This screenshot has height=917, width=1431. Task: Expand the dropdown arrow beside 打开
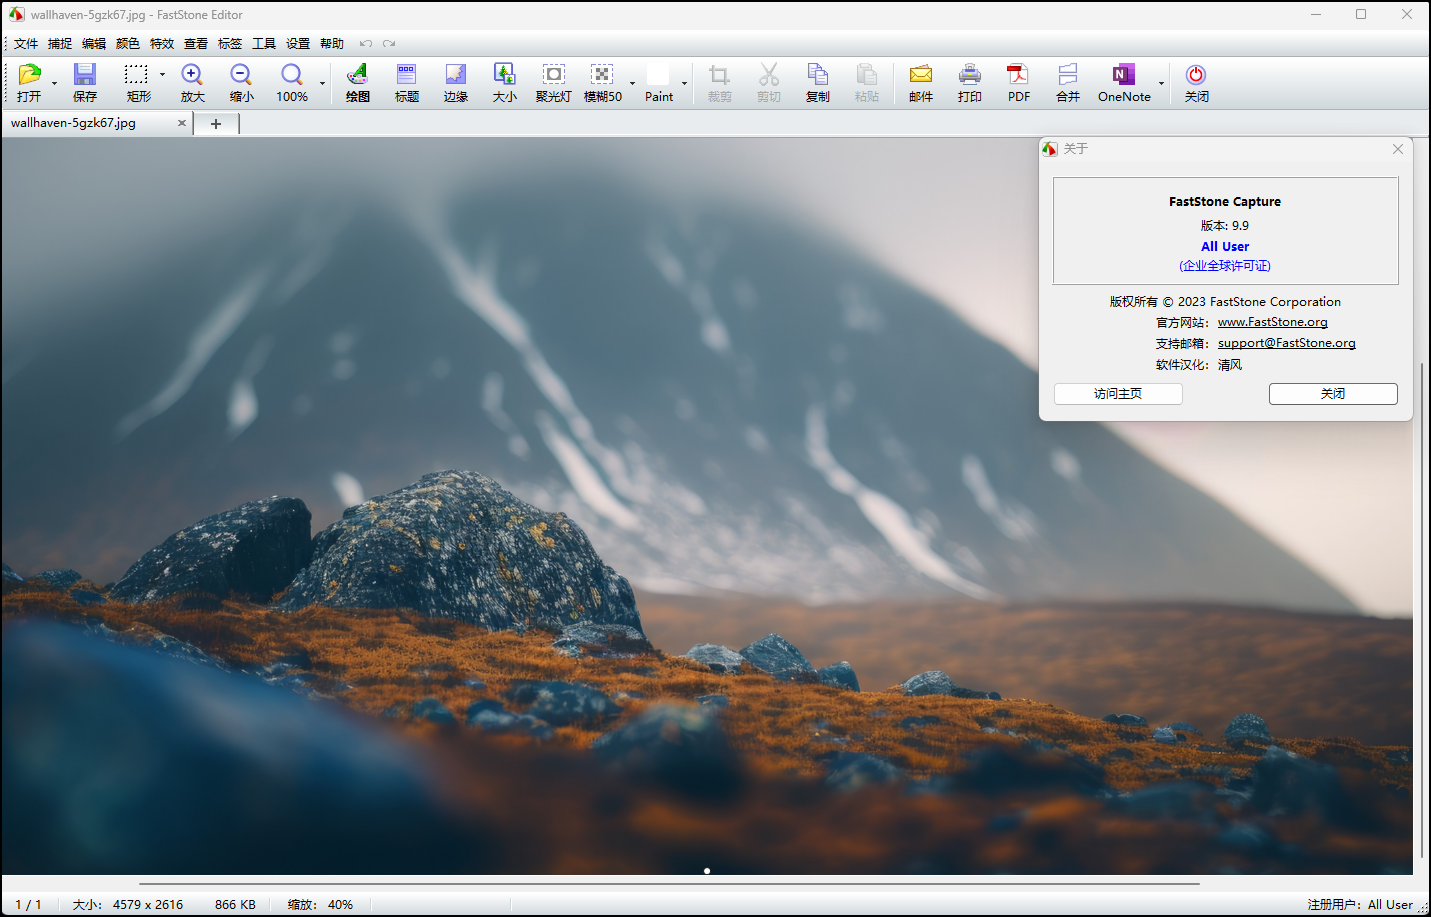[x=54, y=83]
